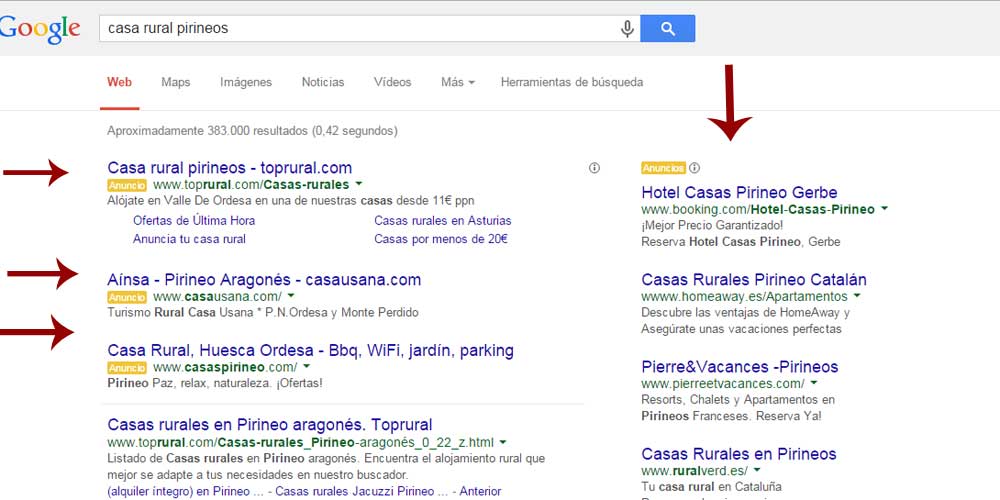Expand the Más dropdown menu
Image resolution: width=1000 pixels, height=500 pixels.
pyautogui.click(x=457, y=82)
